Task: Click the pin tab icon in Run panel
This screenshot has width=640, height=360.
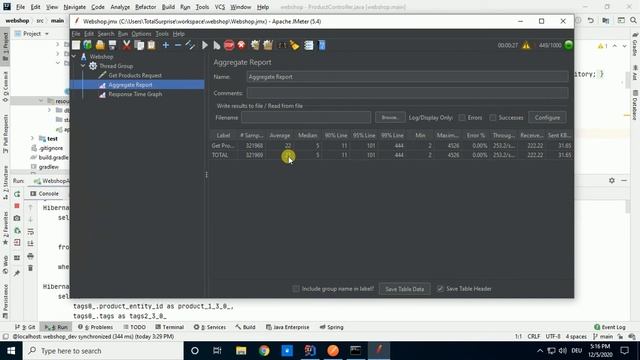Action: [17, 273]
